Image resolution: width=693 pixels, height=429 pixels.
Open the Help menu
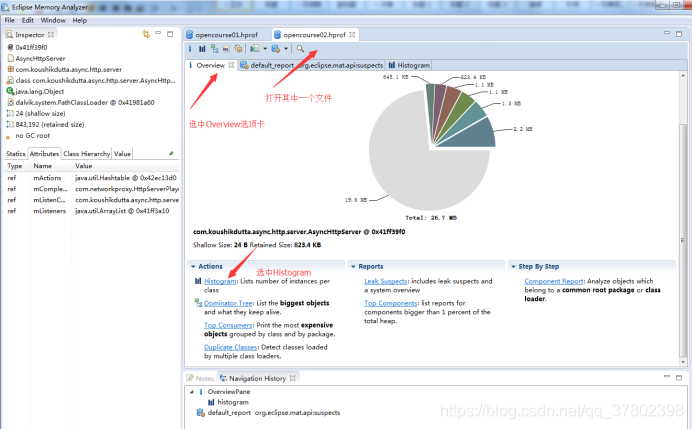click(x=80, y=20)
